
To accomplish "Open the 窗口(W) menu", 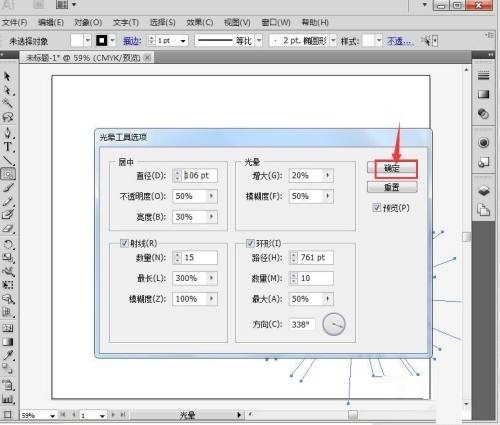I will coord(276,22).
